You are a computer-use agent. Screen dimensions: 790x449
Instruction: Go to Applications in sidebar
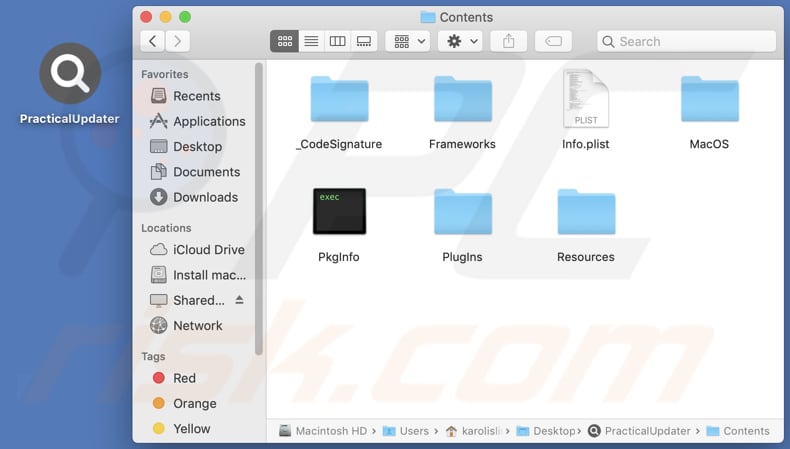click(x=208, y=121)
